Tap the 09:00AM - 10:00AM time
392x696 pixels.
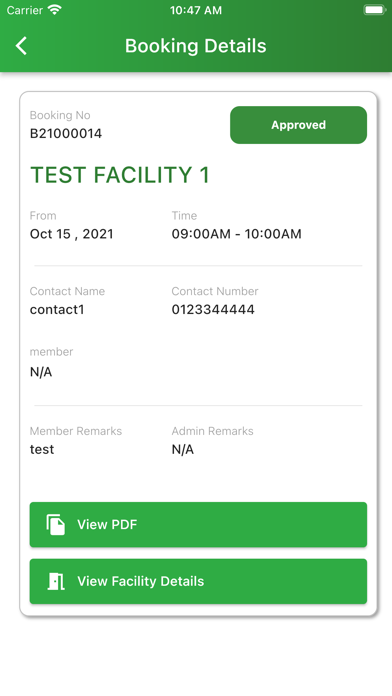237,234
